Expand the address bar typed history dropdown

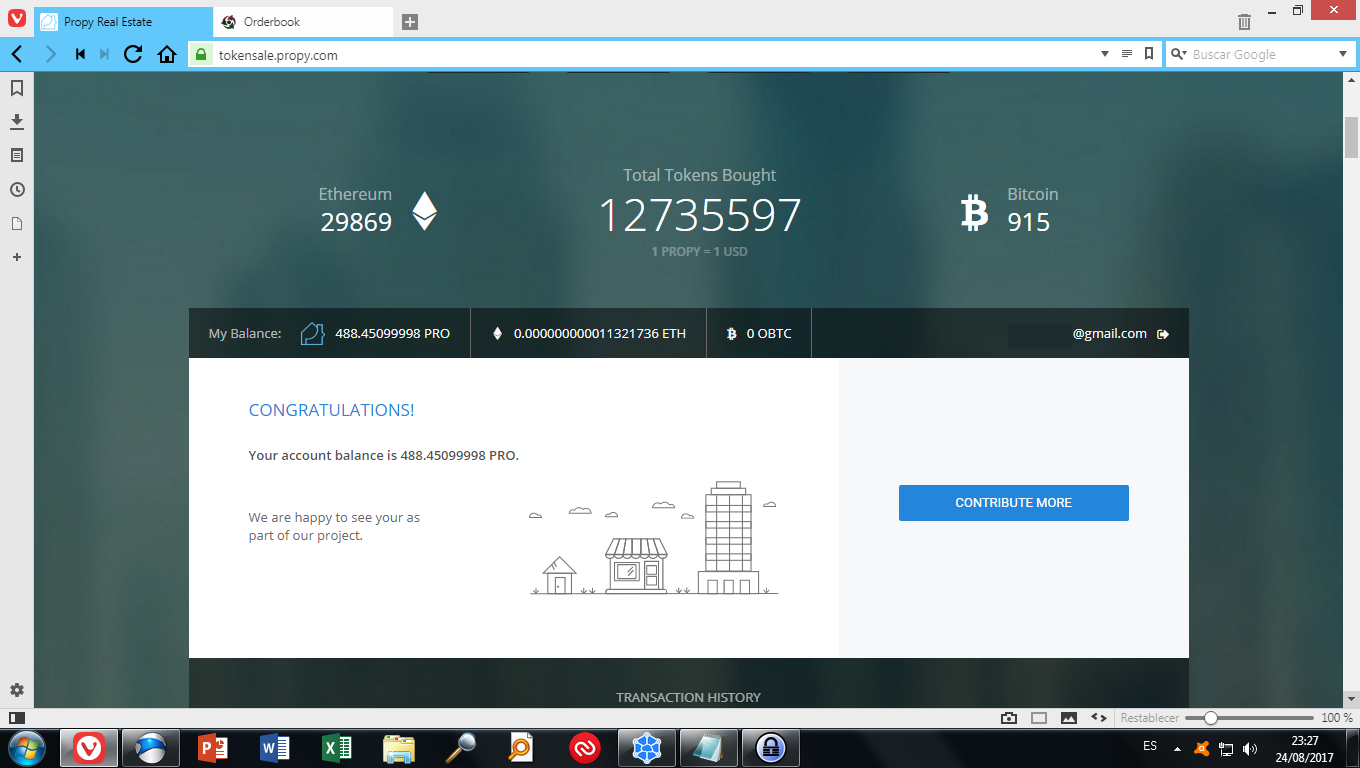[1105, 54]
